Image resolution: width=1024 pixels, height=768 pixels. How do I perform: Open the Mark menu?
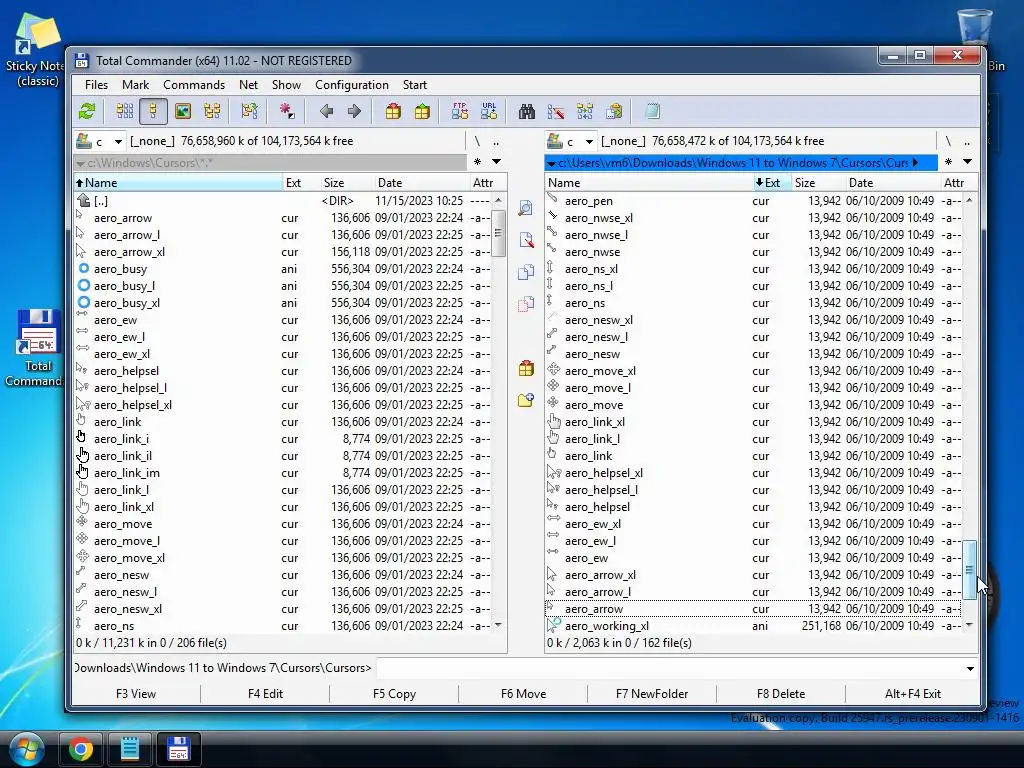[x=135, y=85]
